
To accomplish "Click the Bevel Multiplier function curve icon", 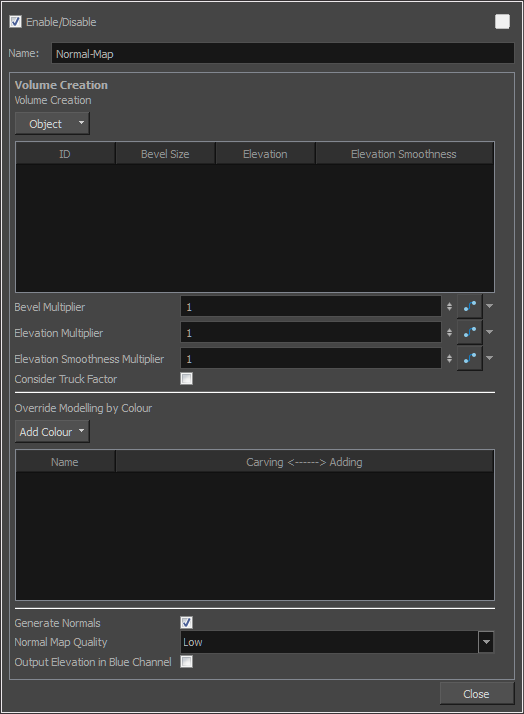I will (x=470, y=306).
